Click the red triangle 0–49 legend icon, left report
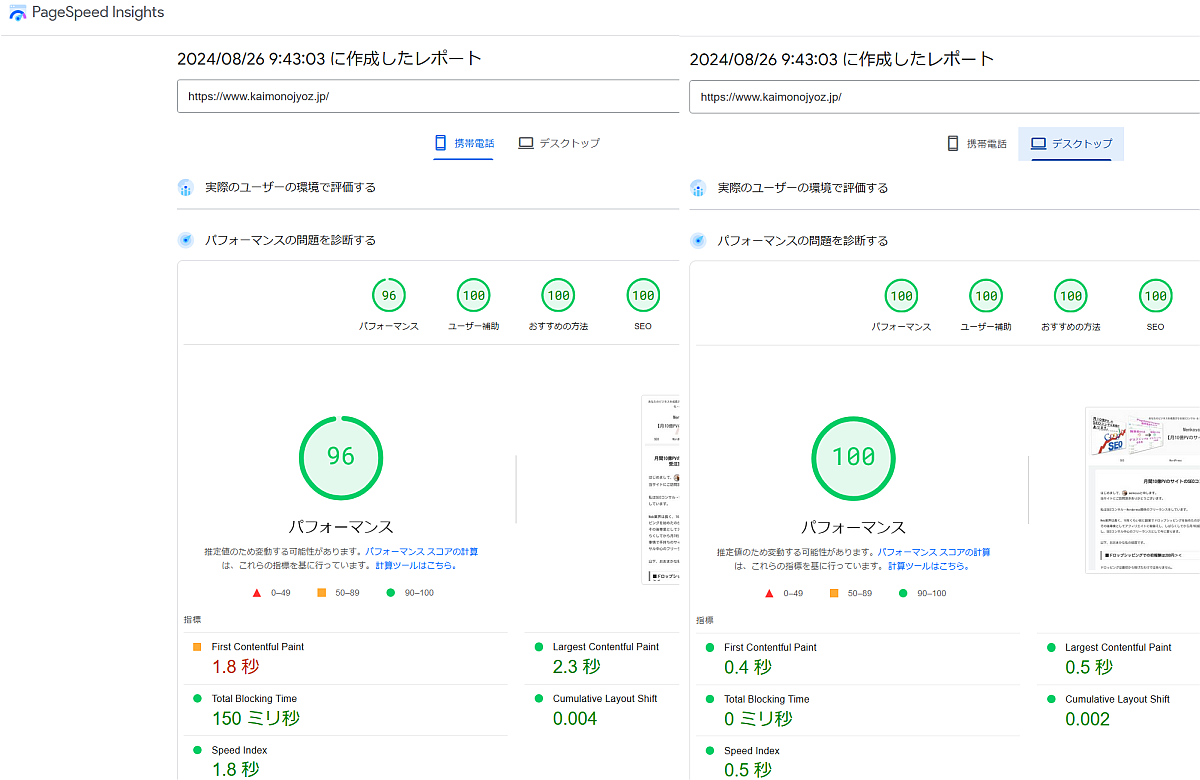The height and width of the screenshot is (780, 1200). pyautogui.click(x=257, y=593)
